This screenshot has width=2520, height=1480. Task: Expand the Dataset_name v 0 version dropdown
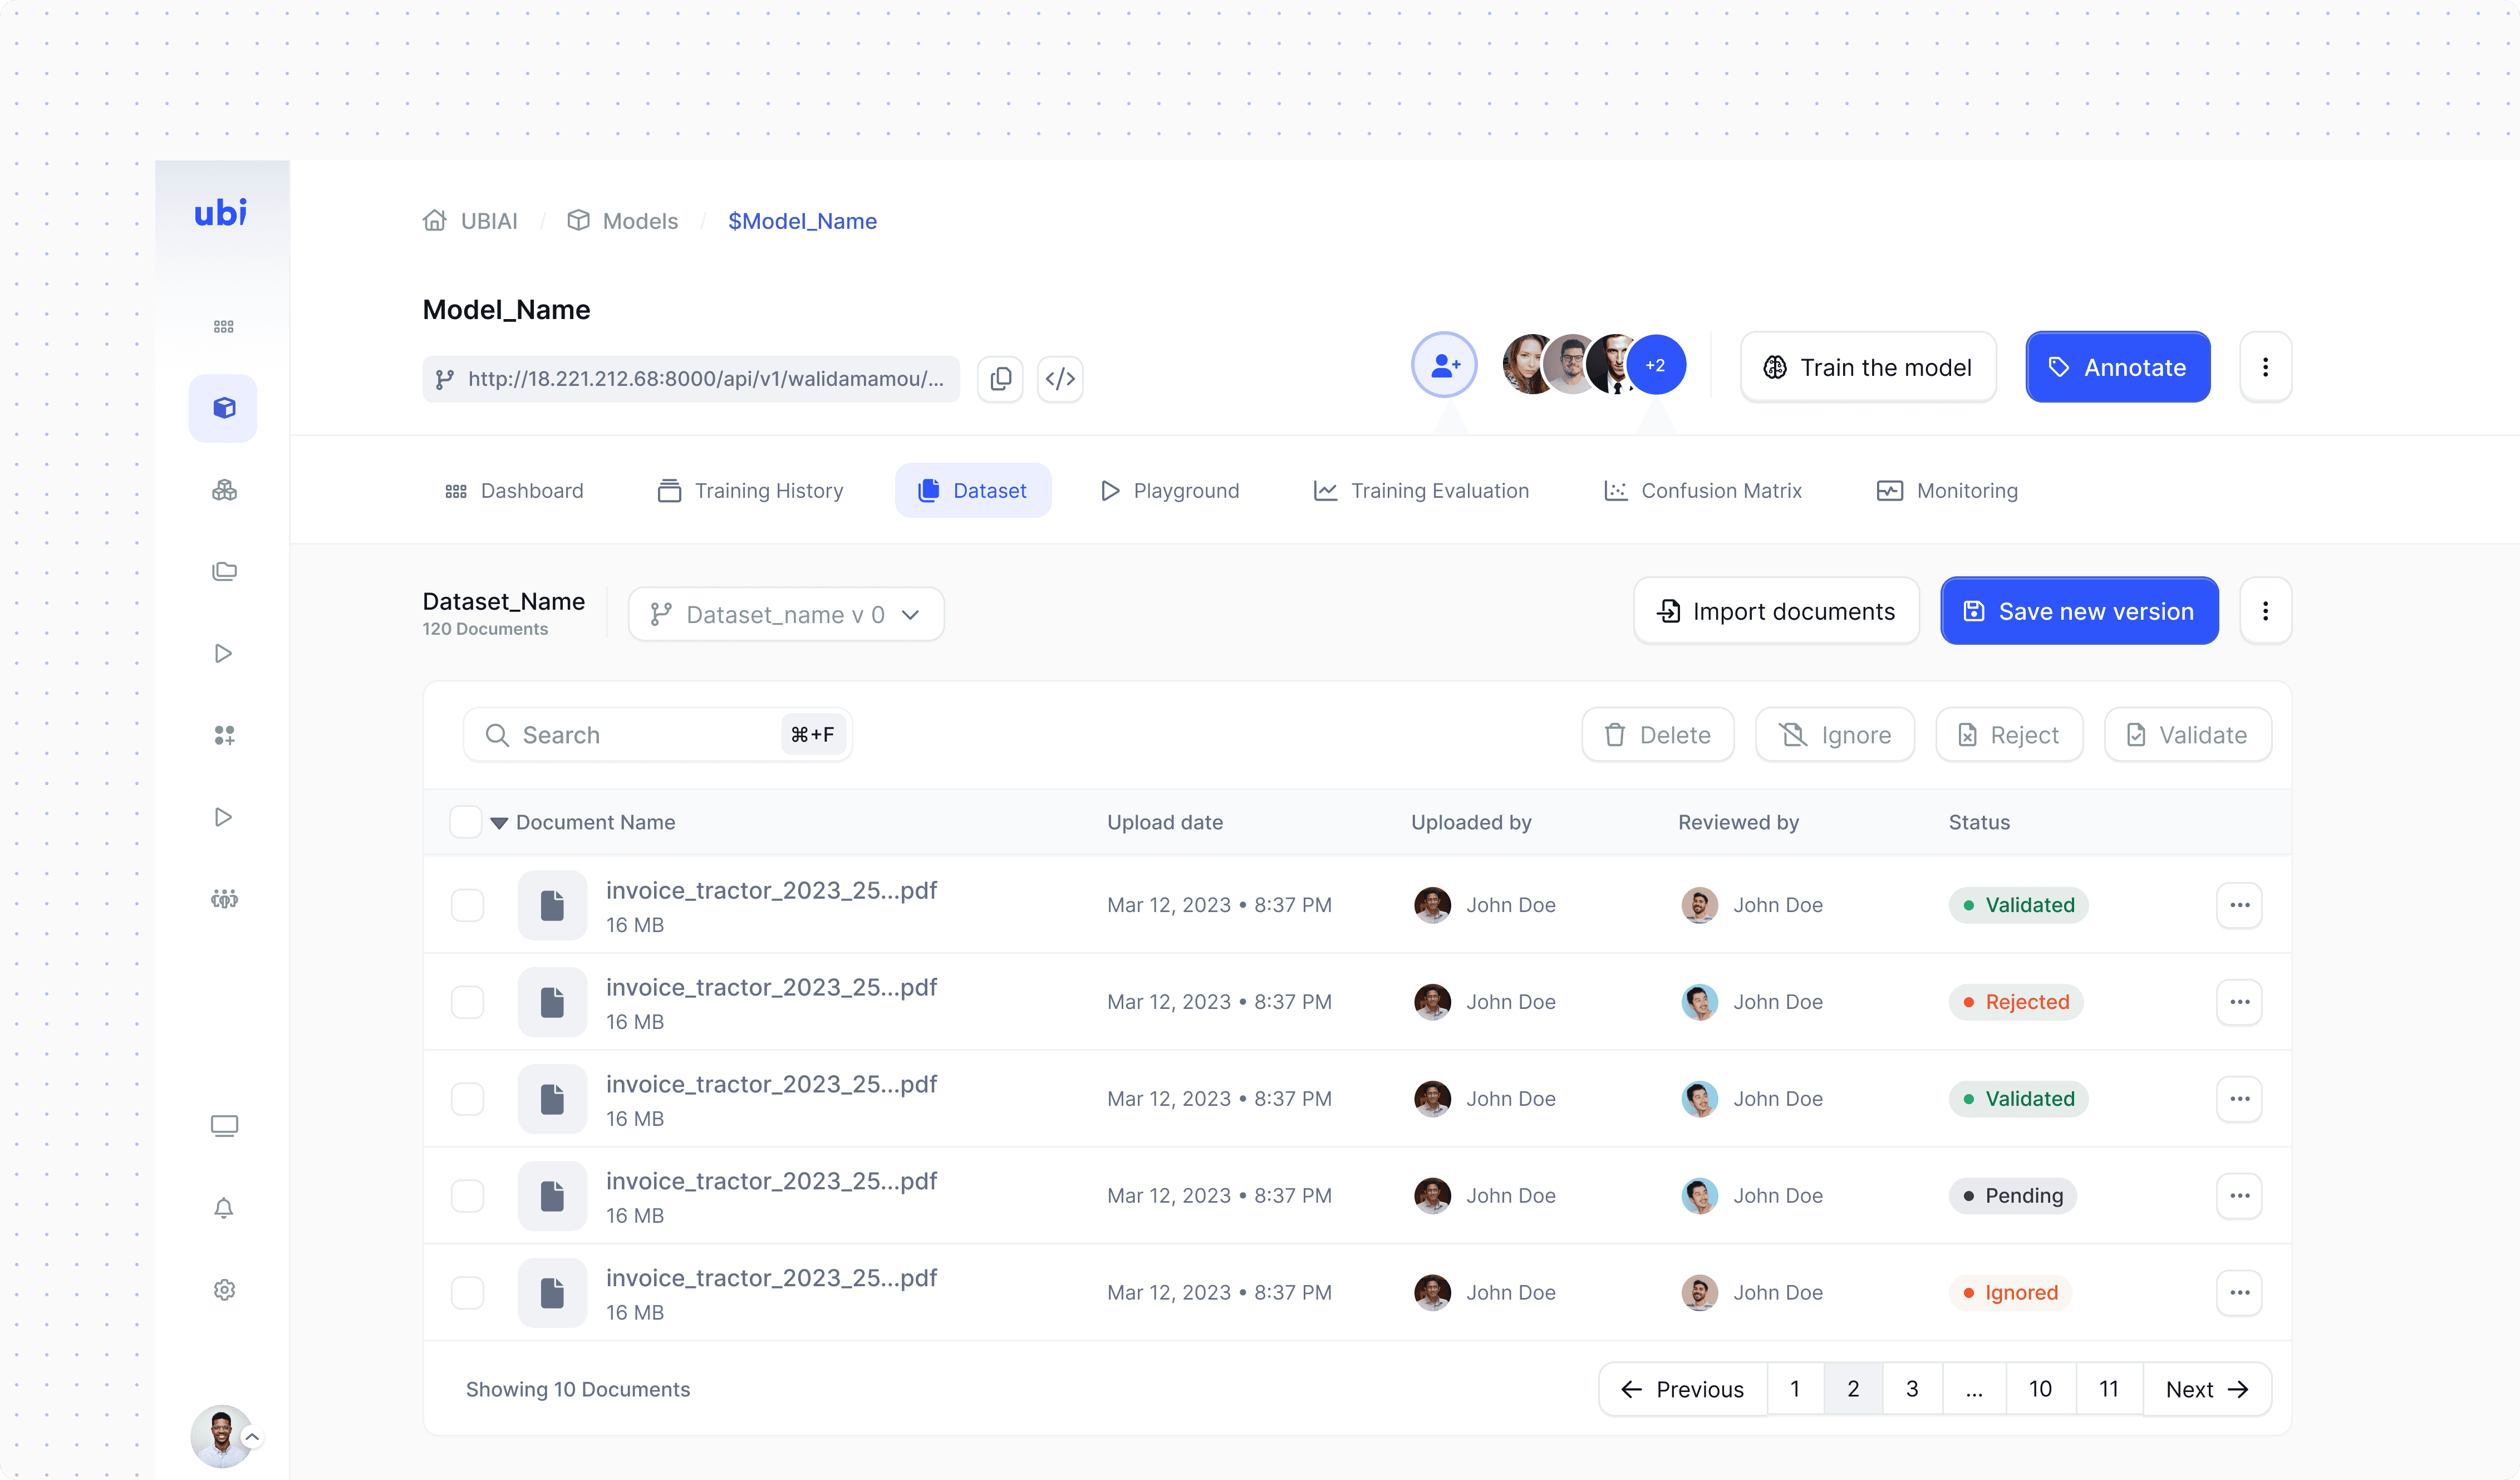click(x=786, y=614)
